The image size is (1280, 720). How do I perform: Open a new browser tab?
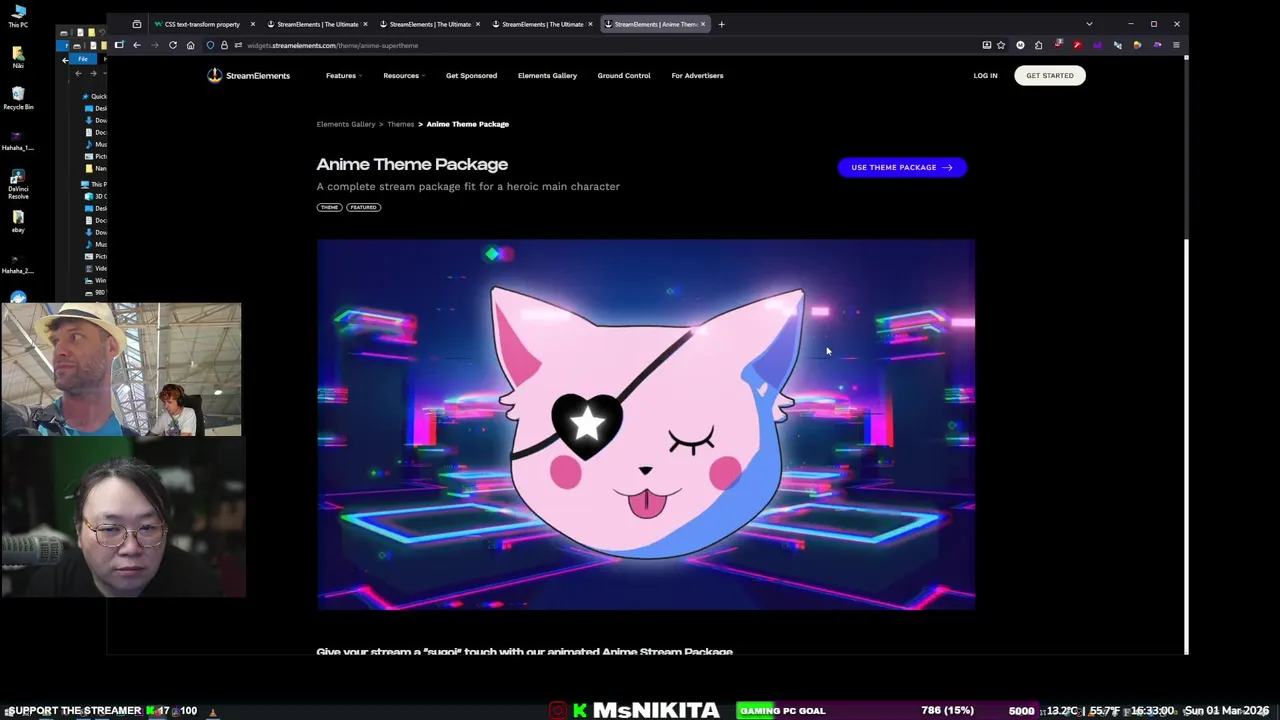(721, 24)
